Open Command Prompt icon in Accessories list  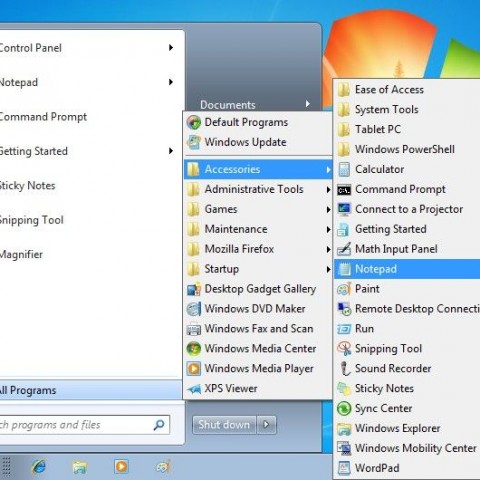click(344, 190)
